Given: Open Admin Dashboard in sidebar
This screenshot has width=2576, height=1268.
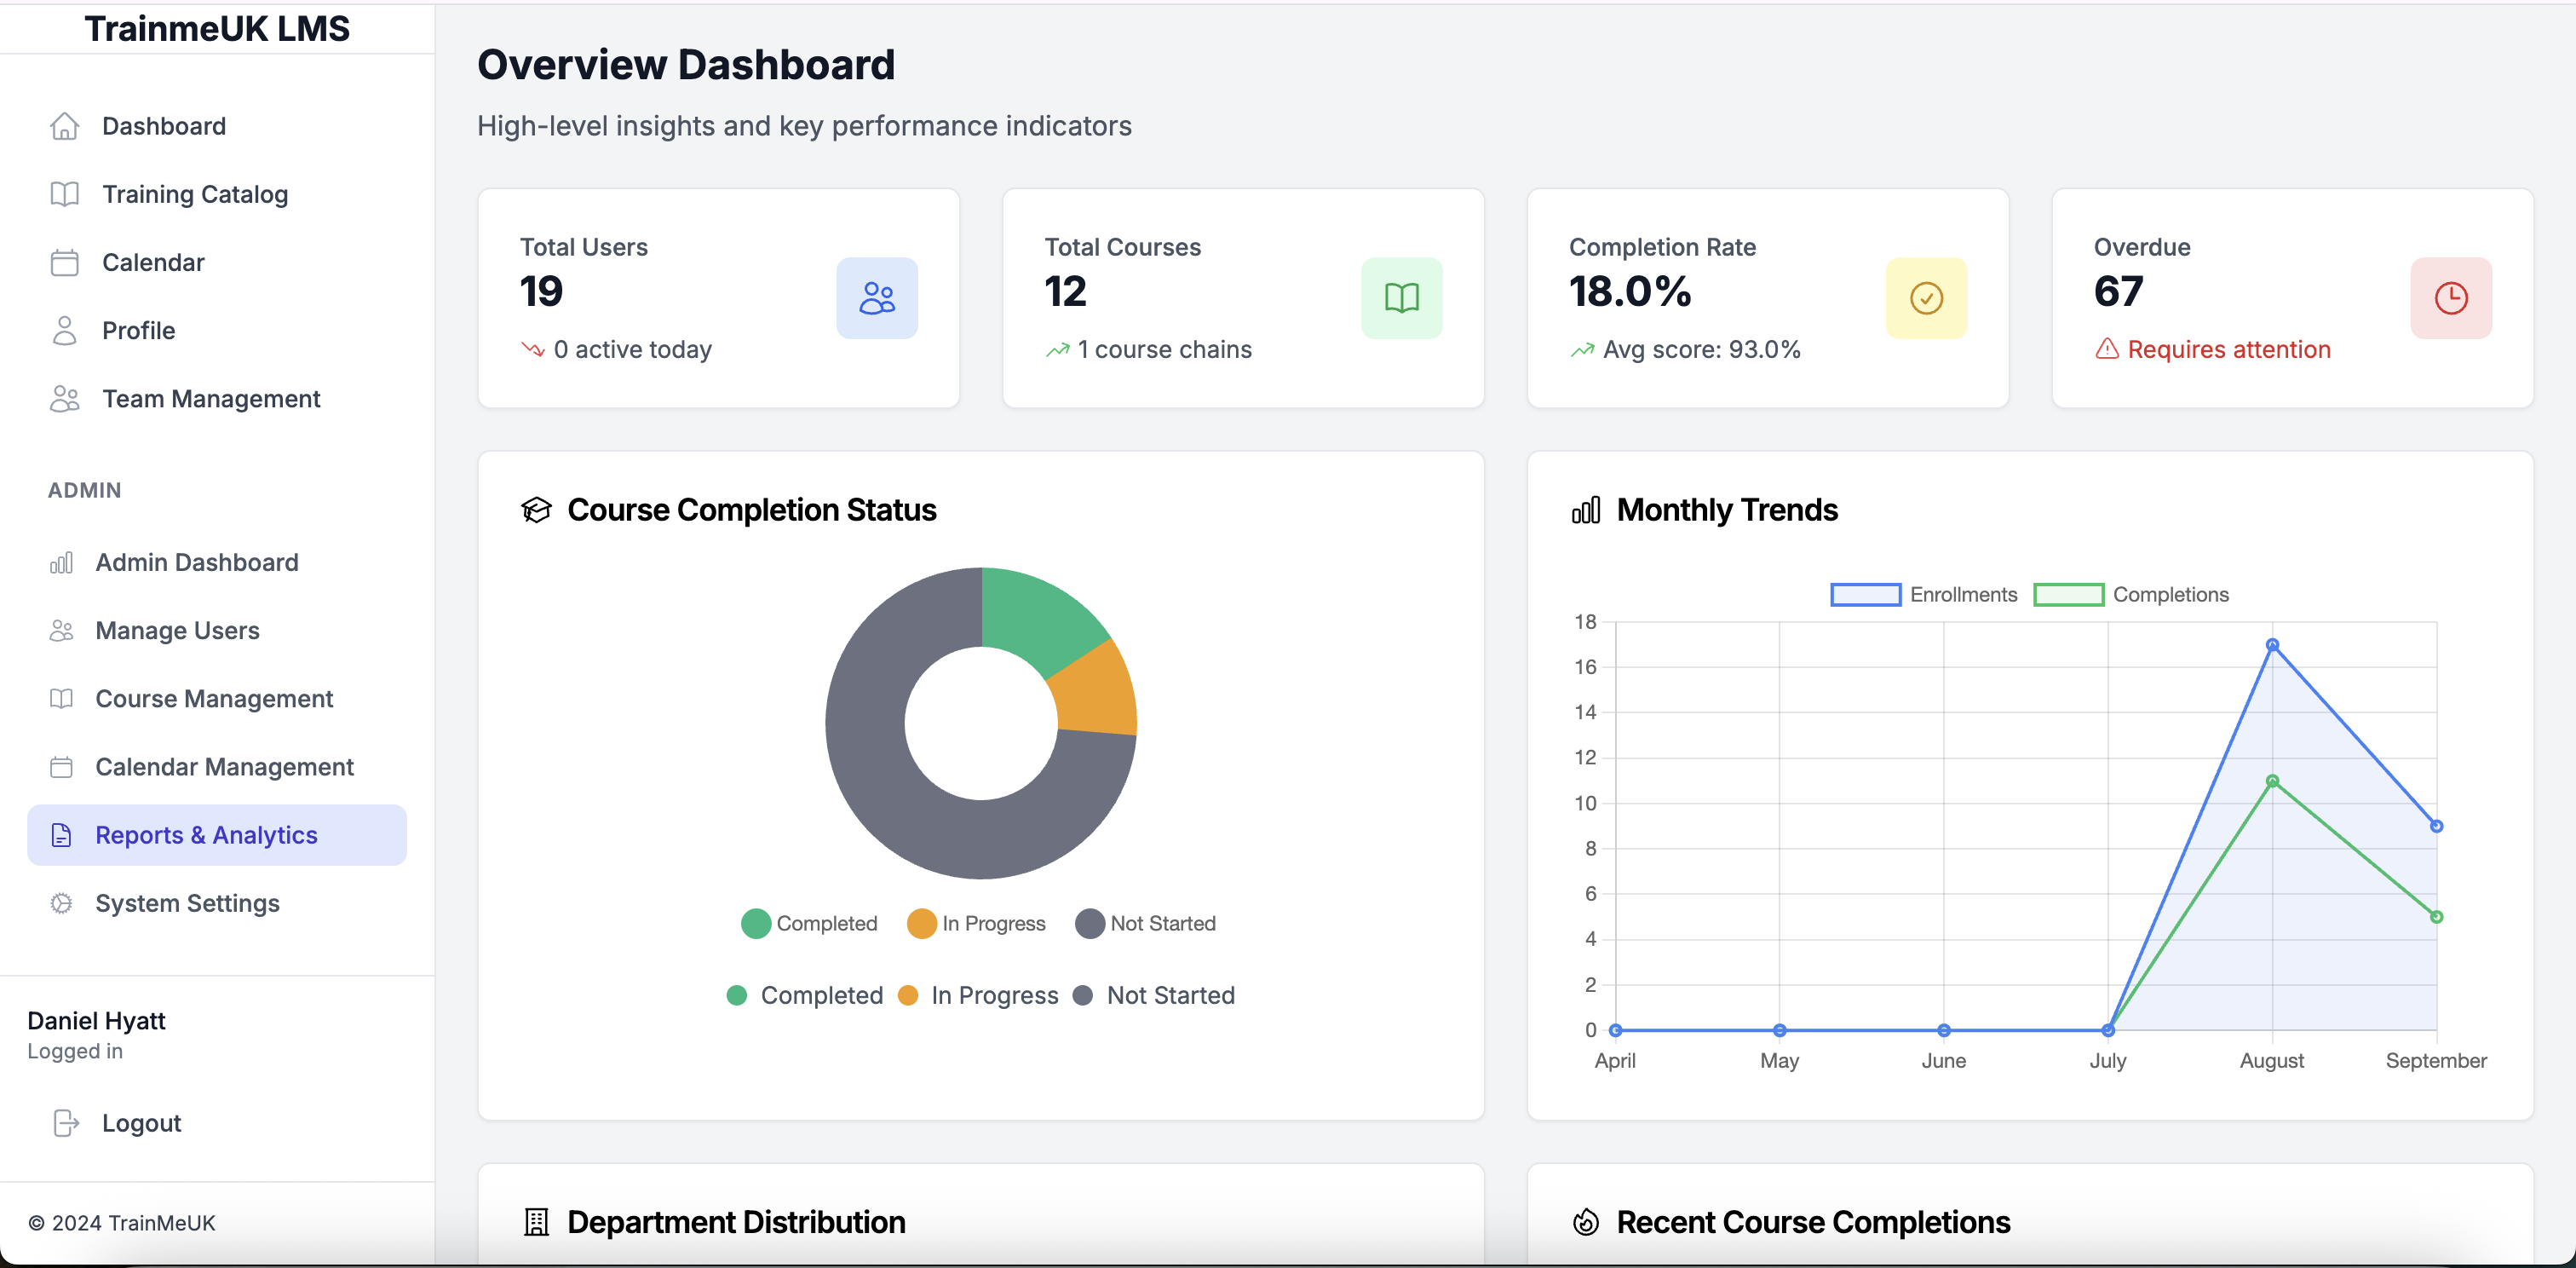Looking at the screenshot, I should pyautogui.click(x=217, y=562).
